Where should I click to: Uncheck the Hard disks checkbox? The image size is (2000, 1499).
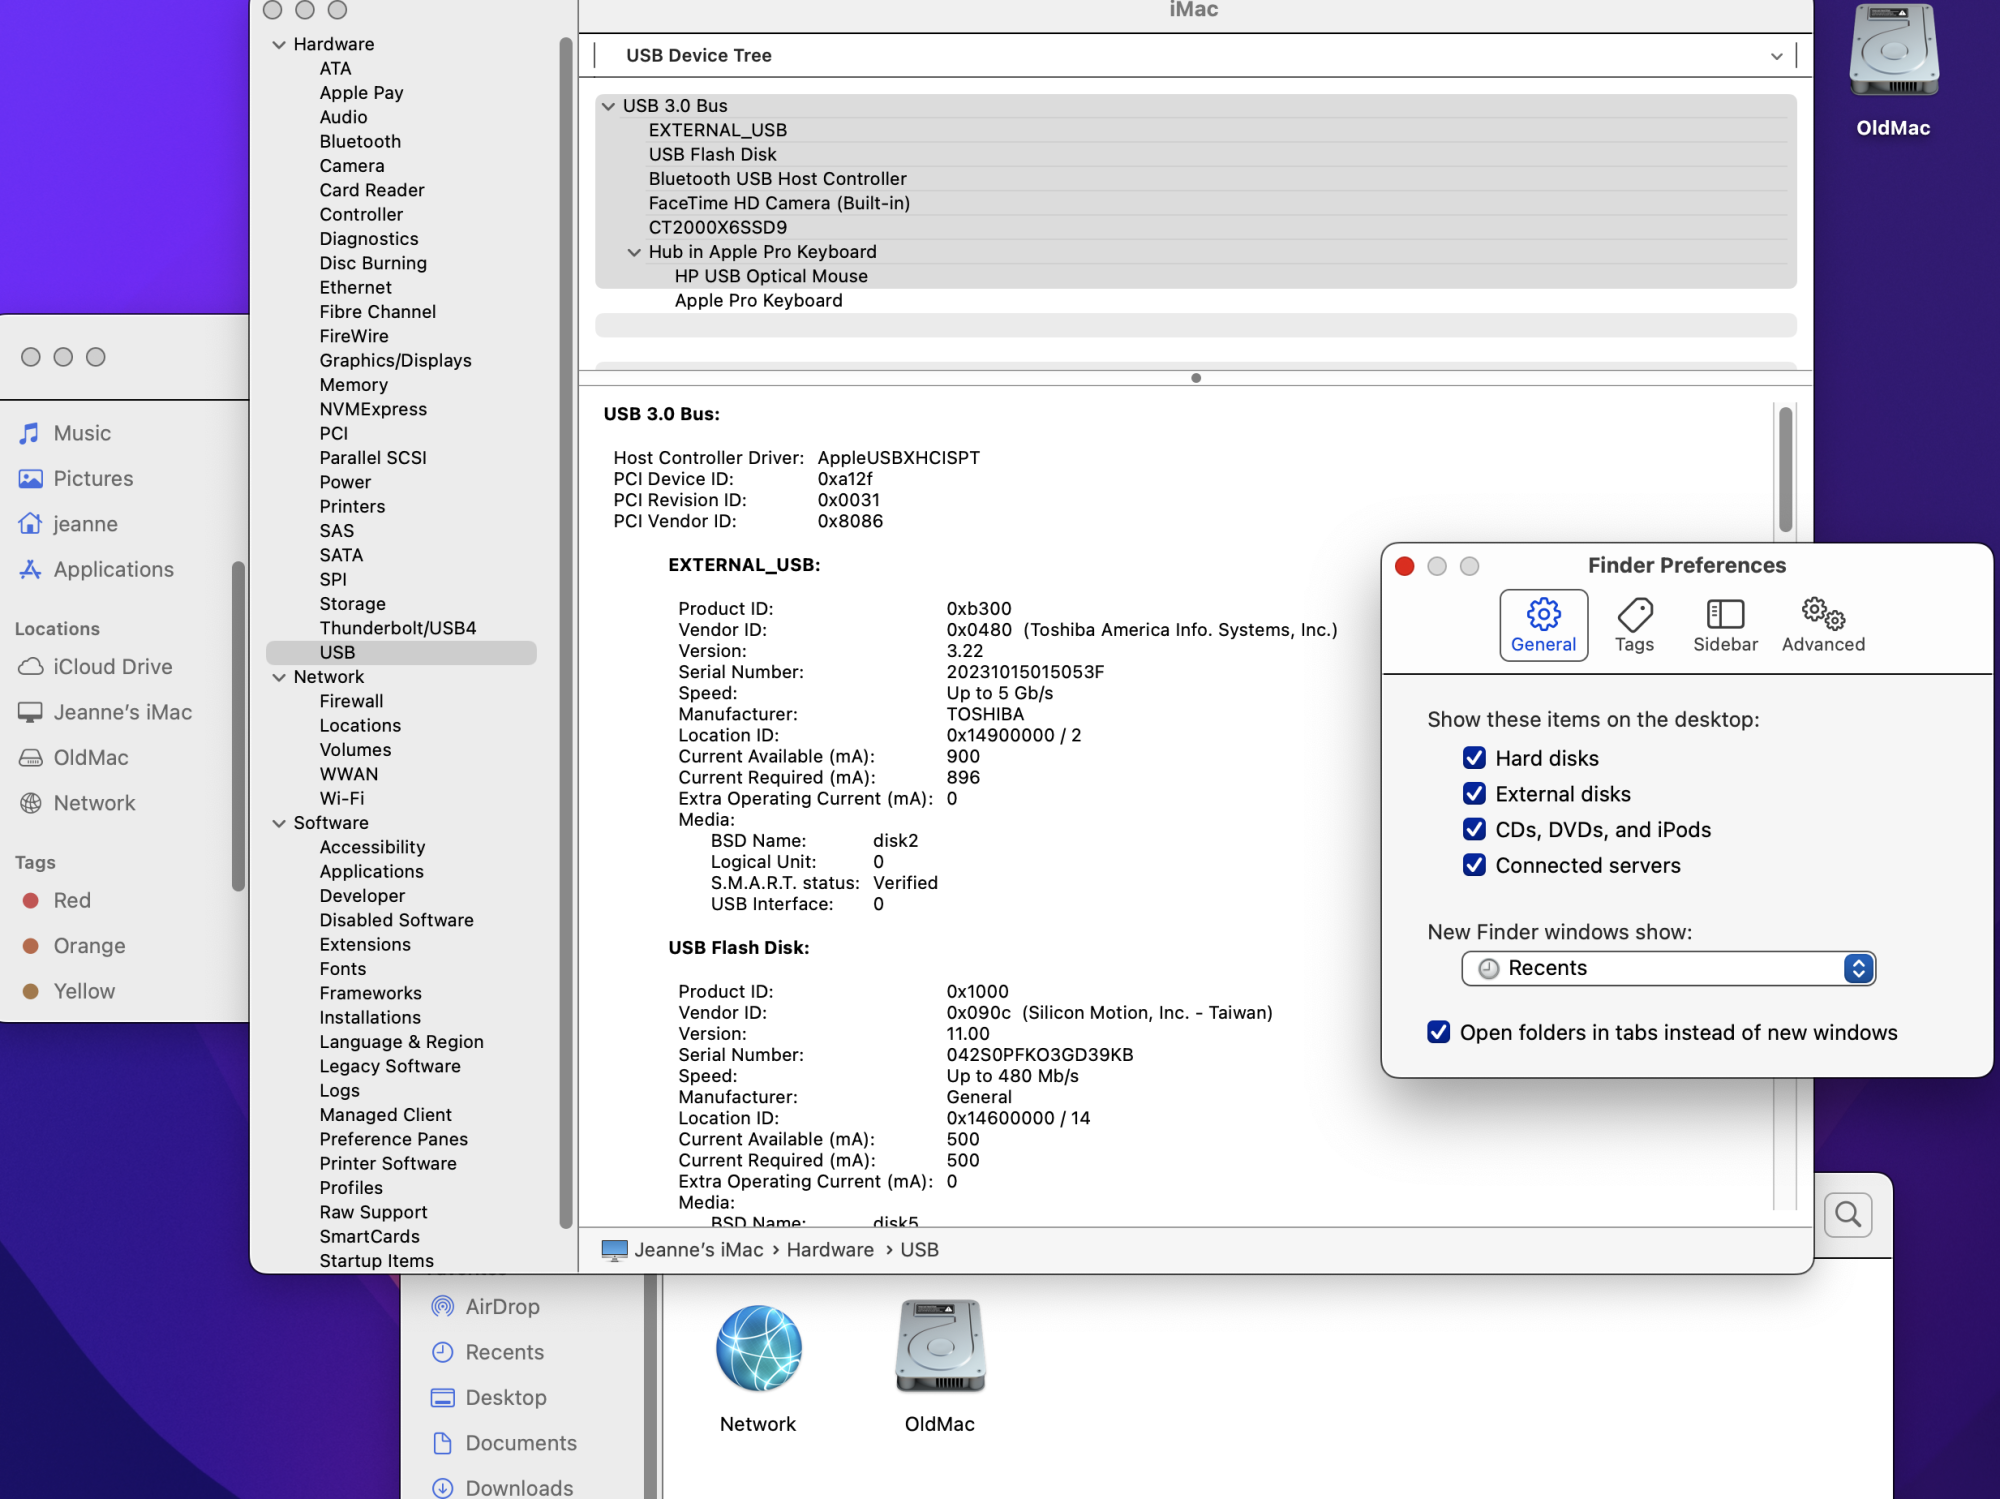coord(1473,758)
